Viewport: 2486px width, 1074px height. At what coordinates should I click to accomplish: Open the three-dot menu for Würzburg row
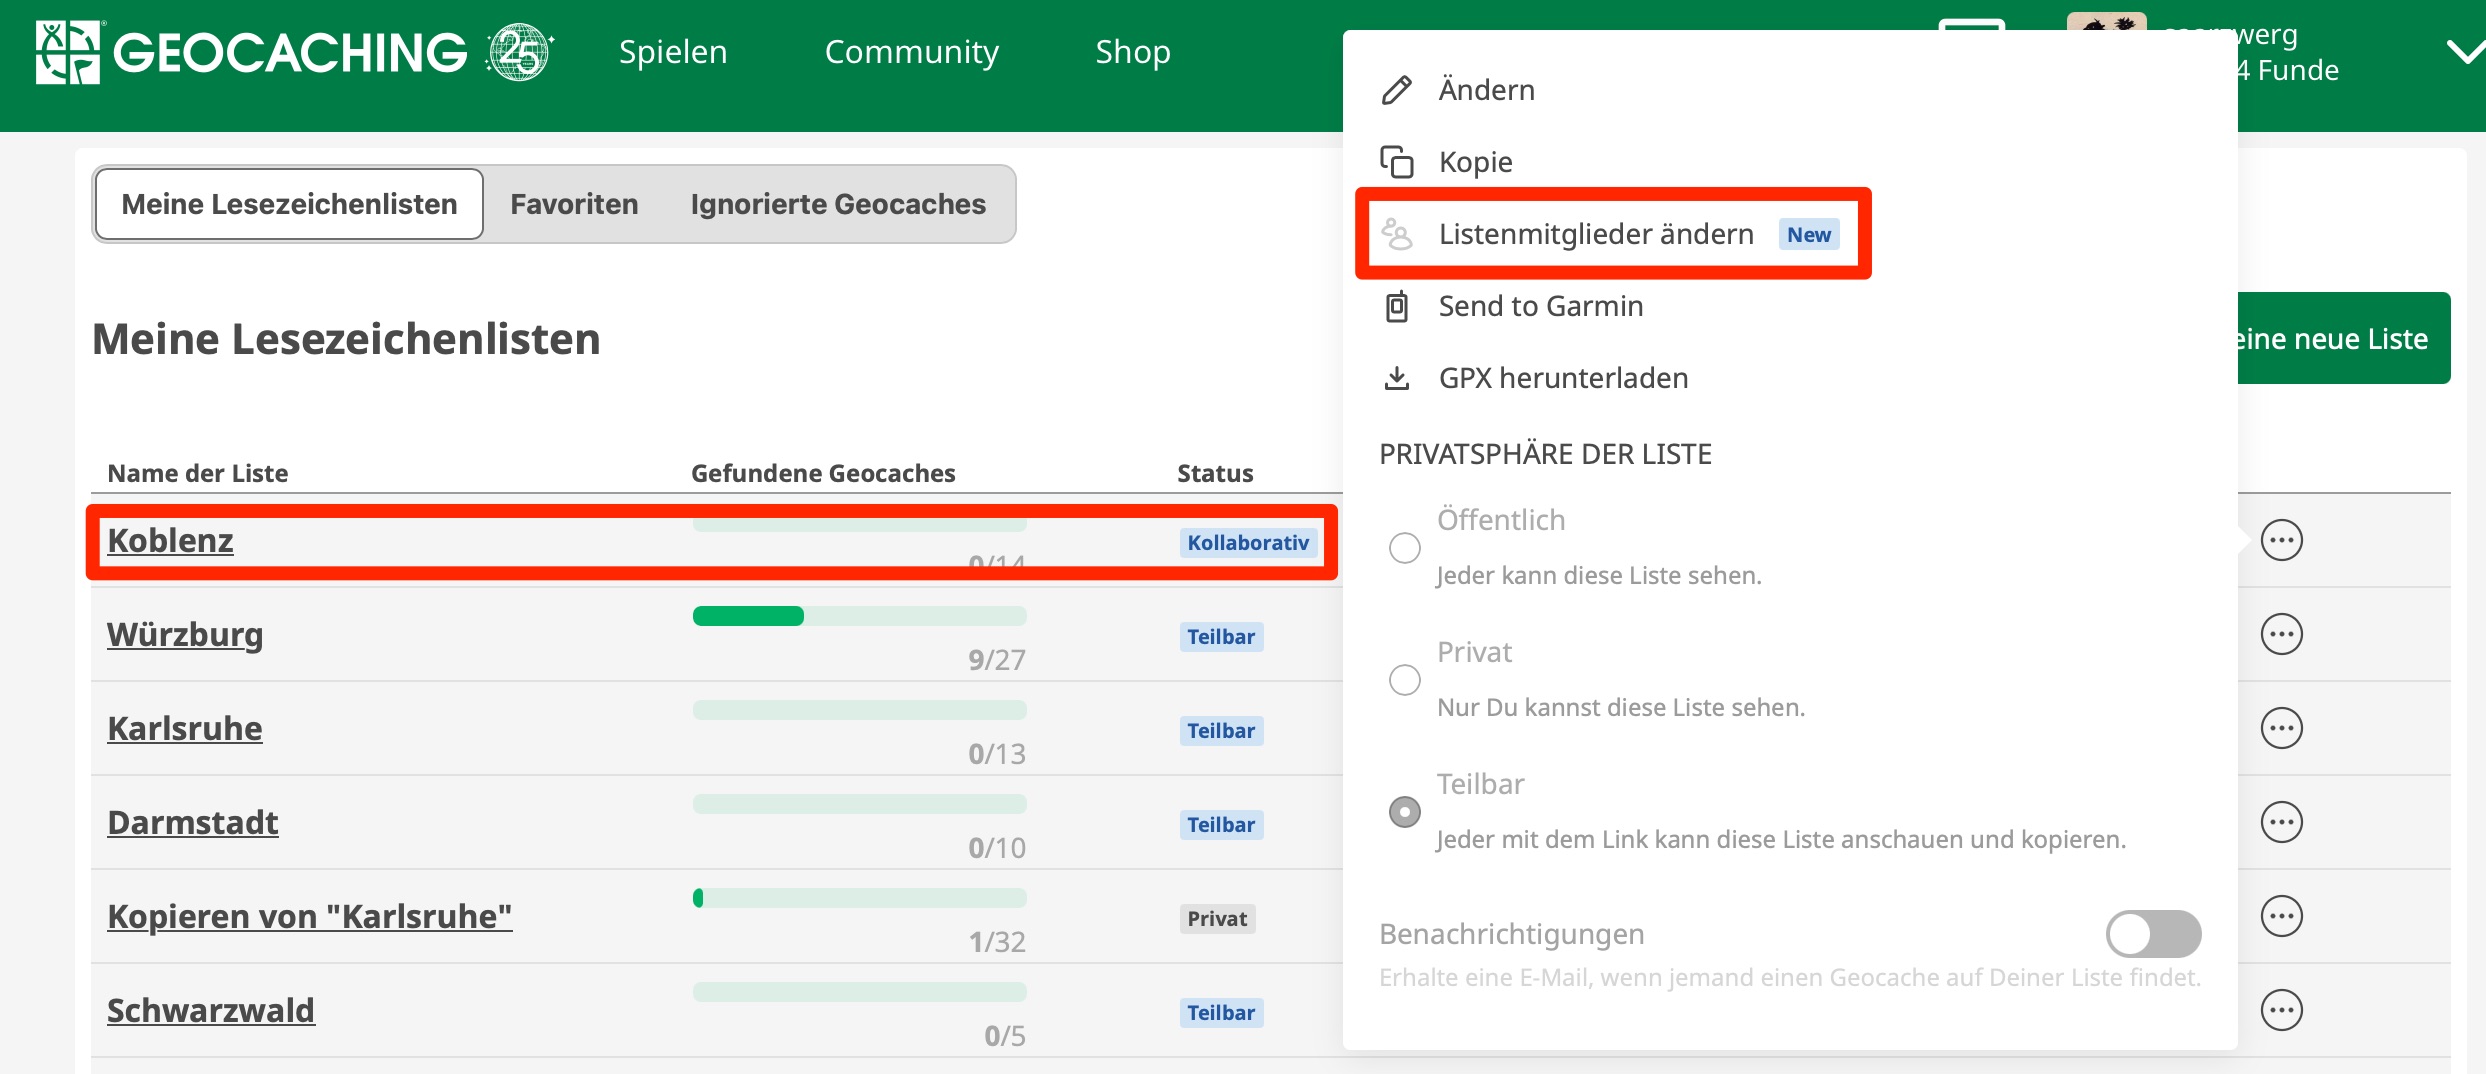(x=2281, y=634)
